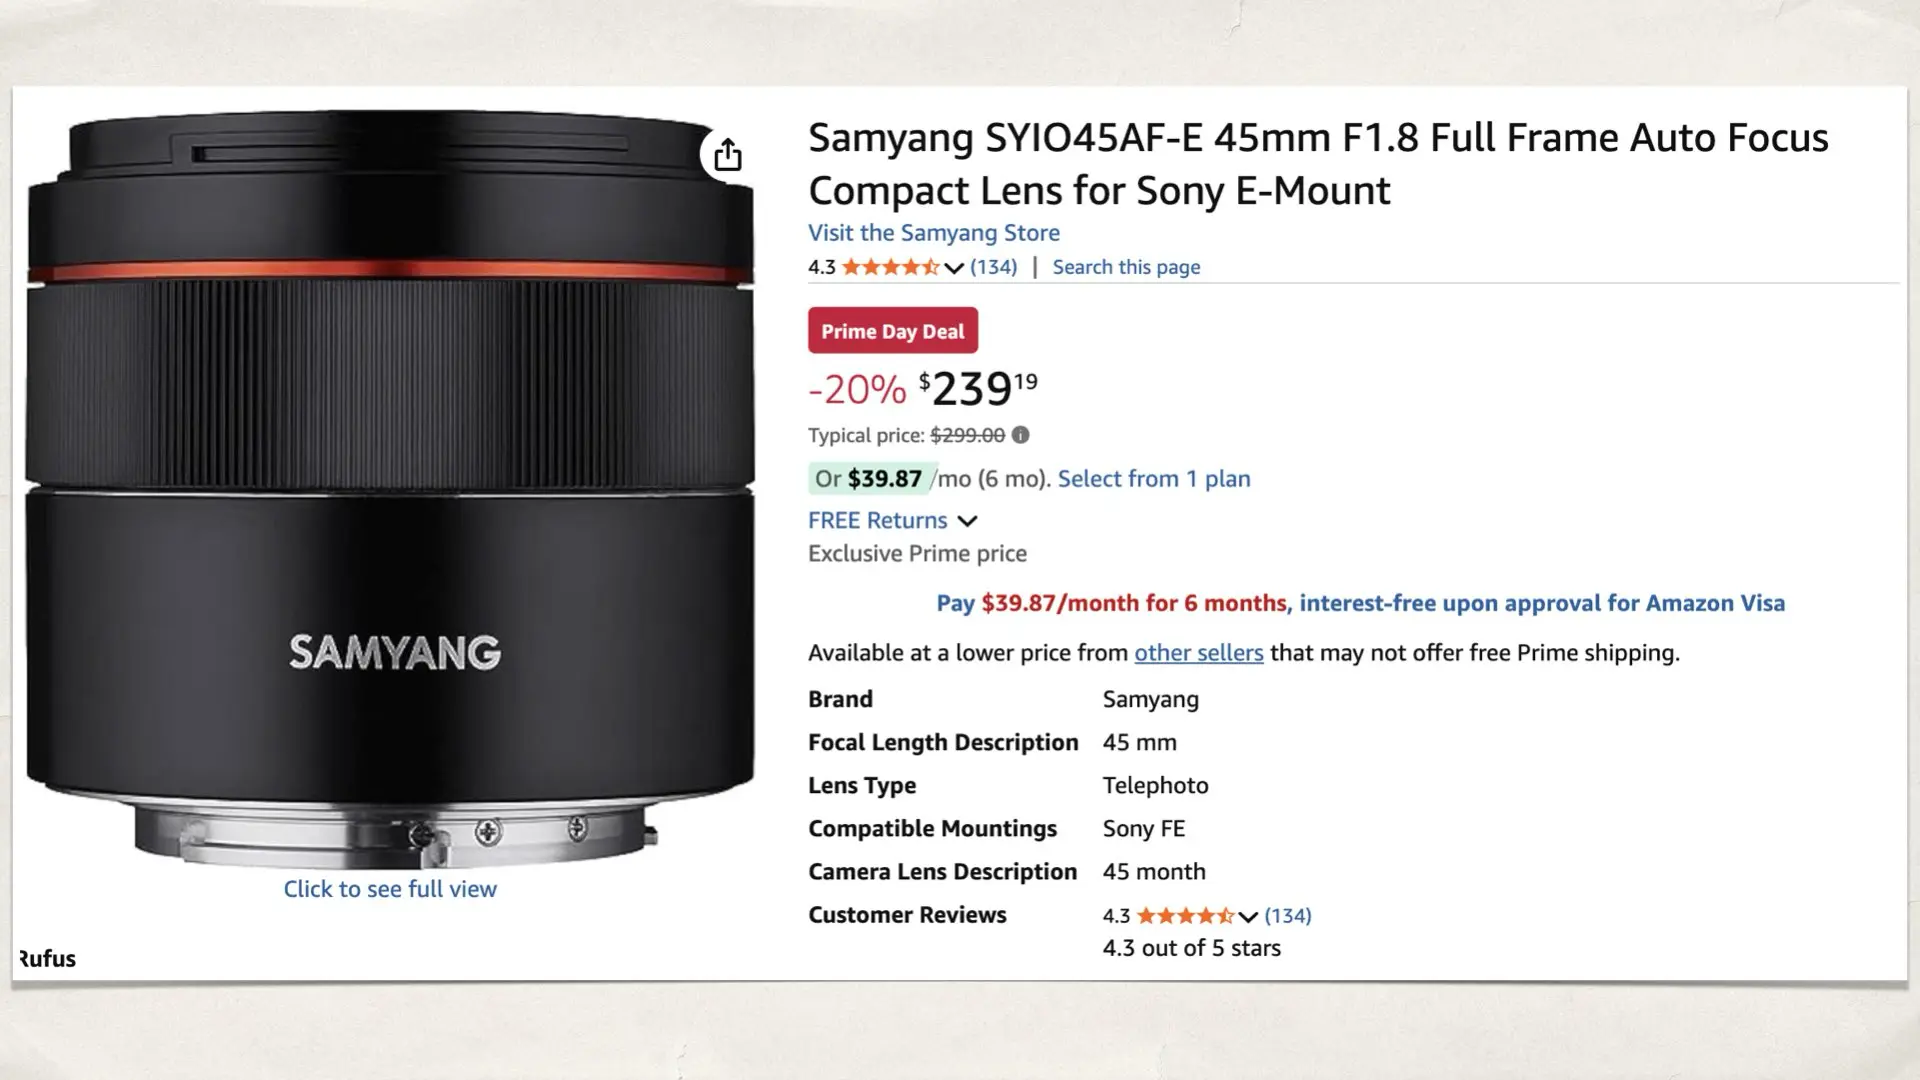Visit the Samyang Store

933,233
